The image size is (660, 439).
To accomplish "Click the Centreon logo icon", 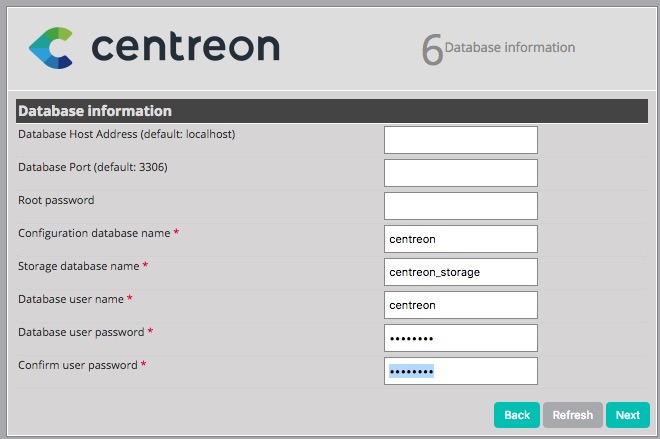I will pos(51,48).
